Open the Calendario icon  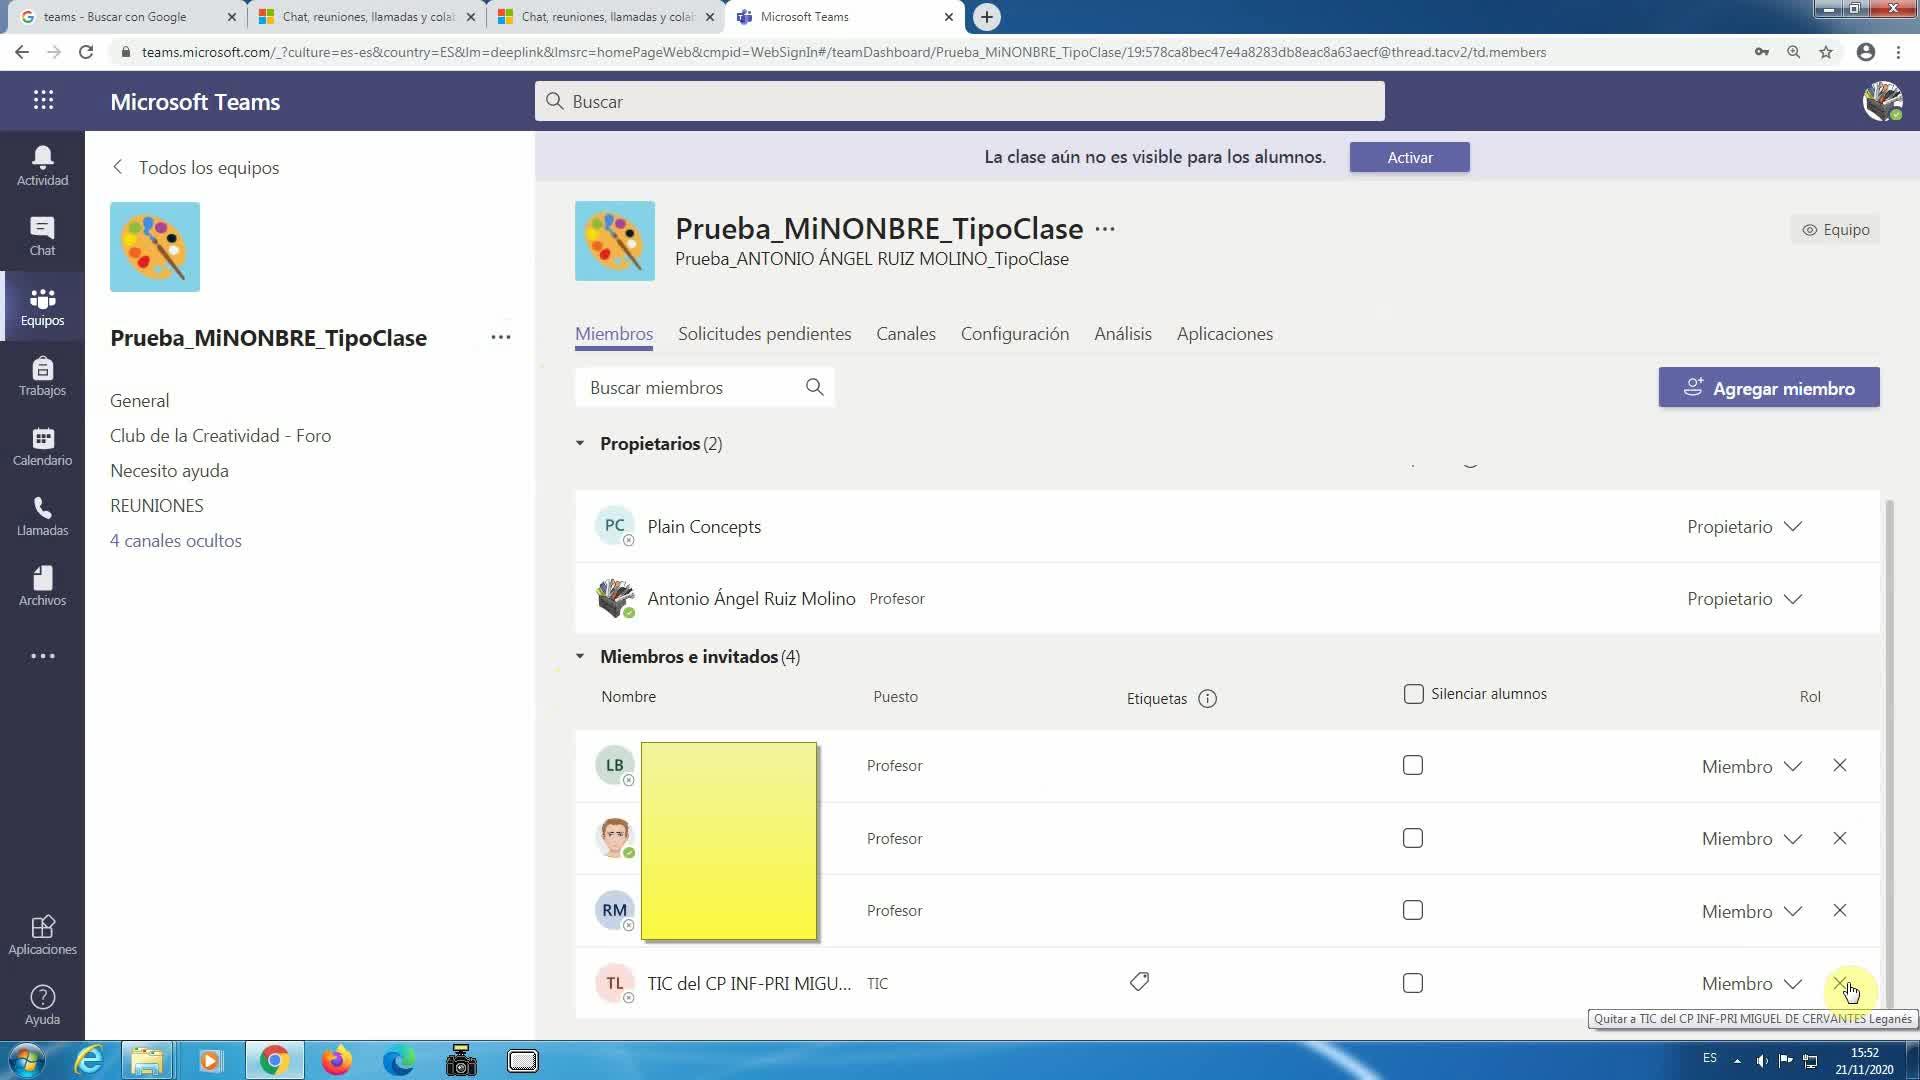[x=42, y=446]
